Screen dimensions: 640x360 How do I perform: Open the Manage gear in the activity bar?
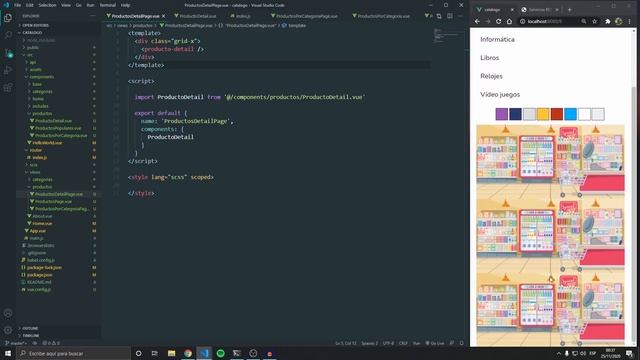[x=8, y=330]
